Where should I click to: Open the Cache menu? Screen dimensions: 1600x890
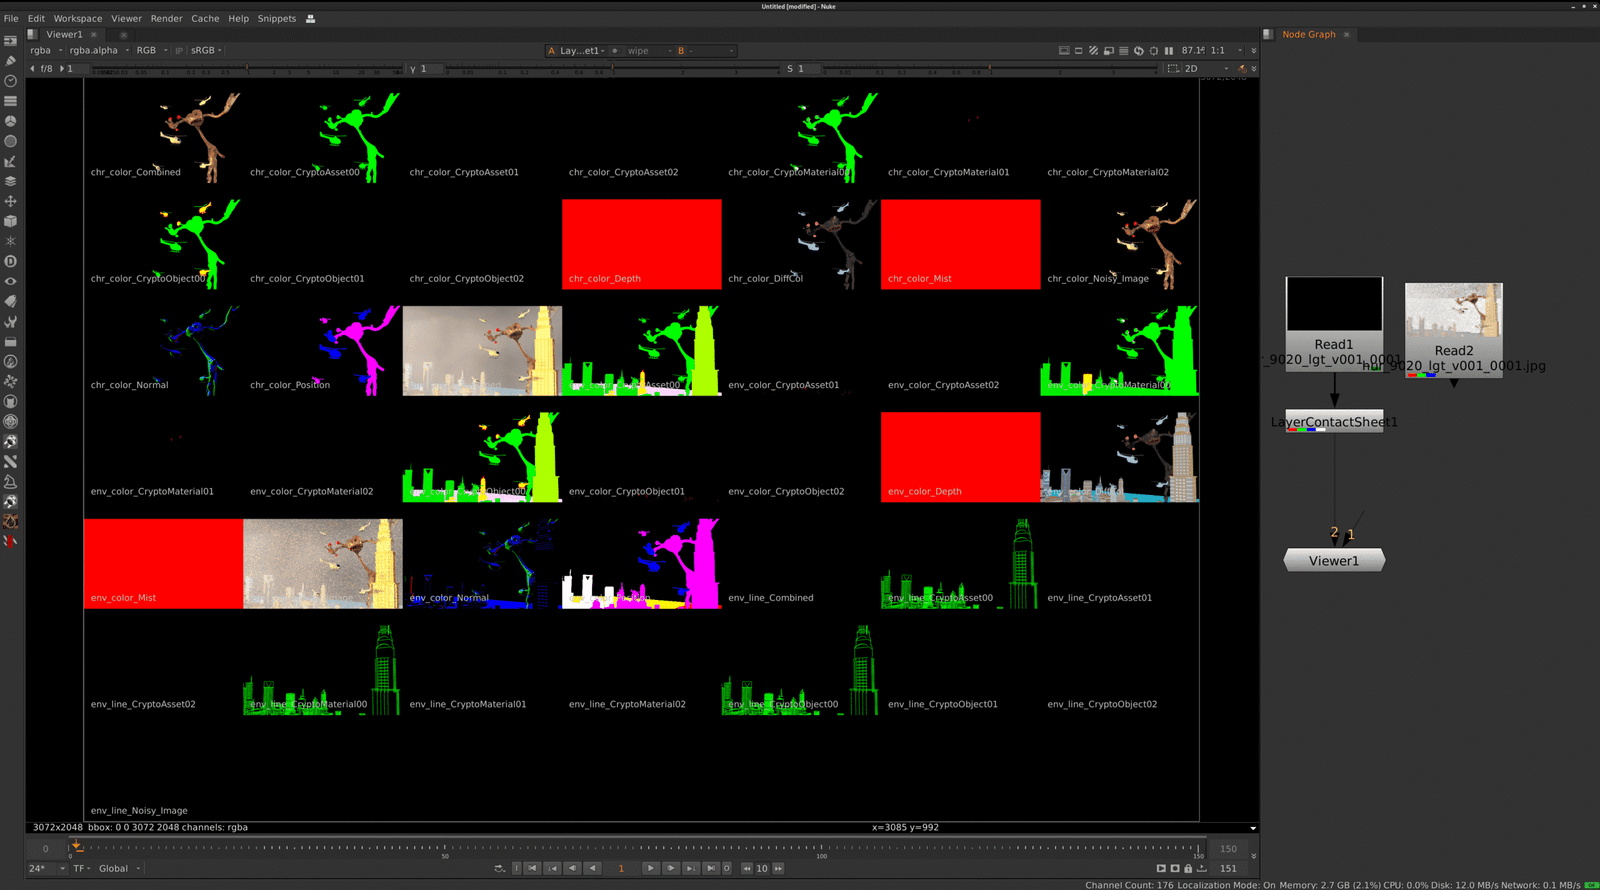click(205, 18)
